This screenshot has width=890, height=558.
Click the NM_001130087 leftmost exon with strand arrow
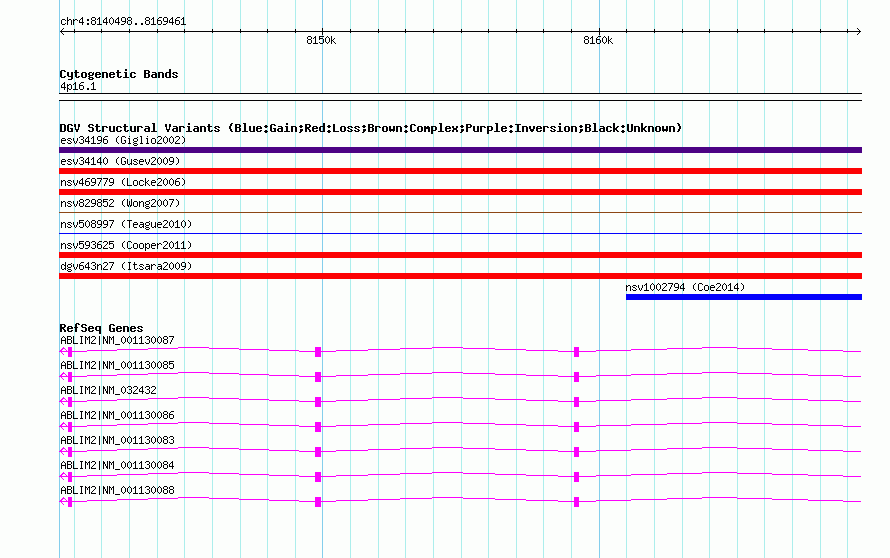[x=66, y=352]
